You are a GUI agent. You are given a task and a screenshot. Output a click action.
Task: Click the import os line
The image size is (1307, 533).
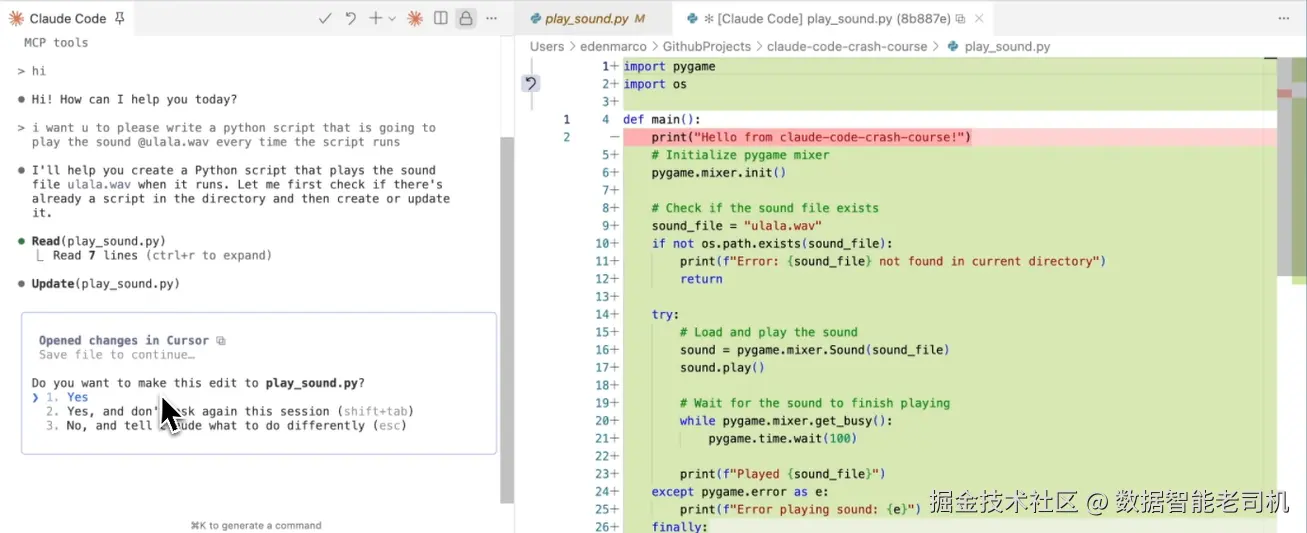(655, 84)
